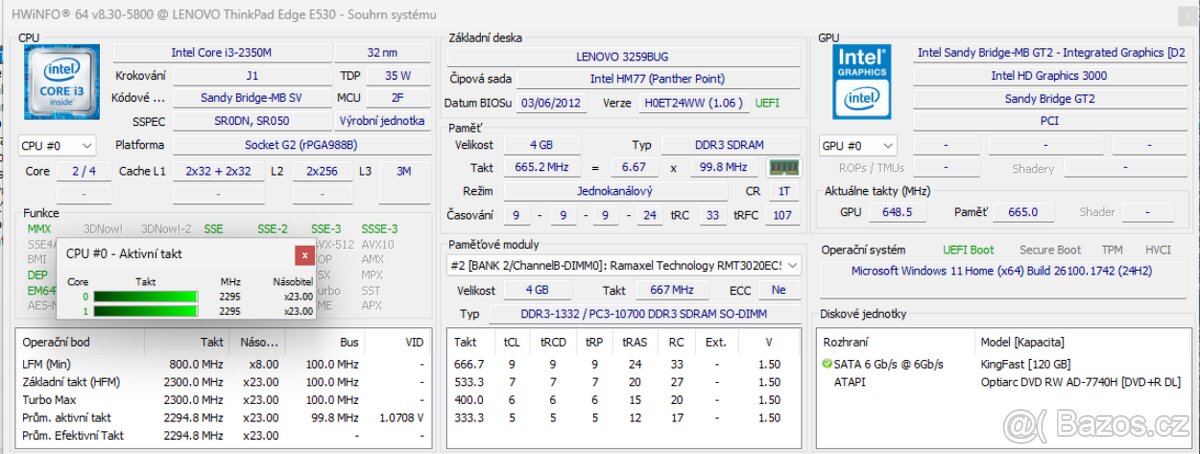Click the Core 1 green clock bar

tap(146, 311)
